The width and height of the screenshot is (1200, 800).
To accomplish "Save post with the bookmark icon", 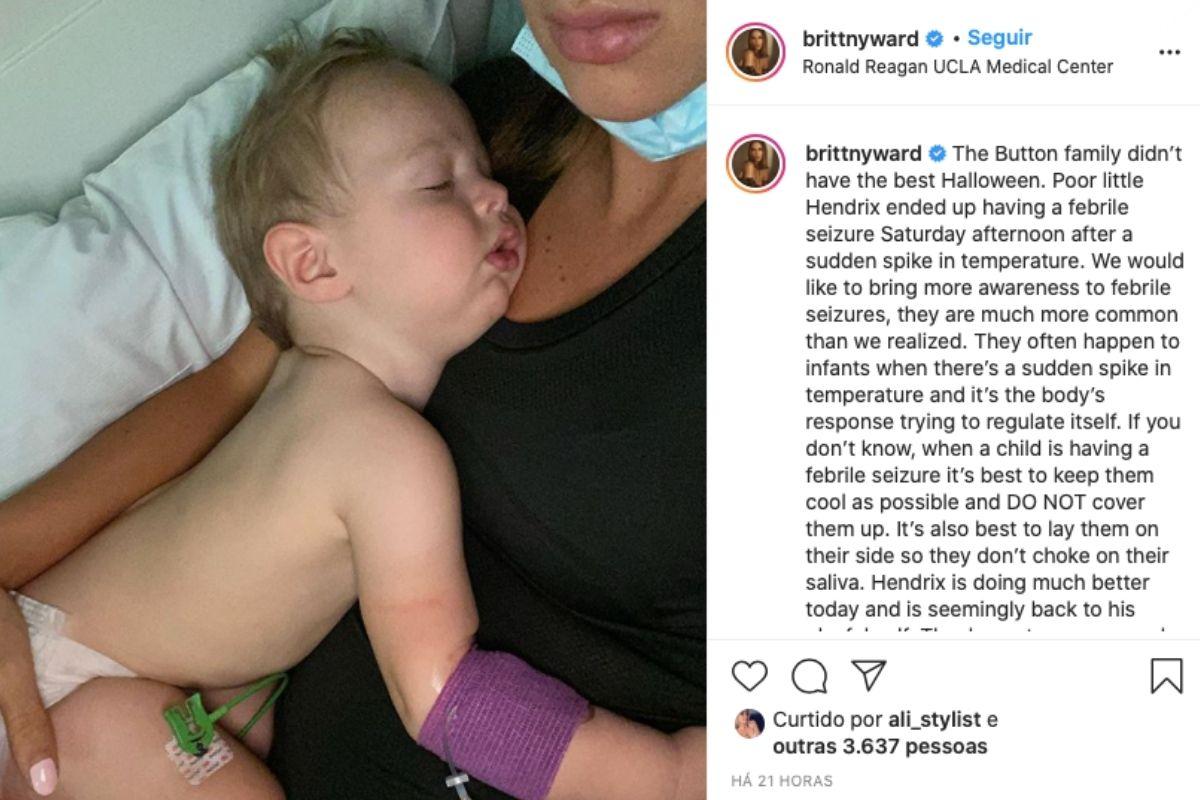I will tap(1166, 676).
